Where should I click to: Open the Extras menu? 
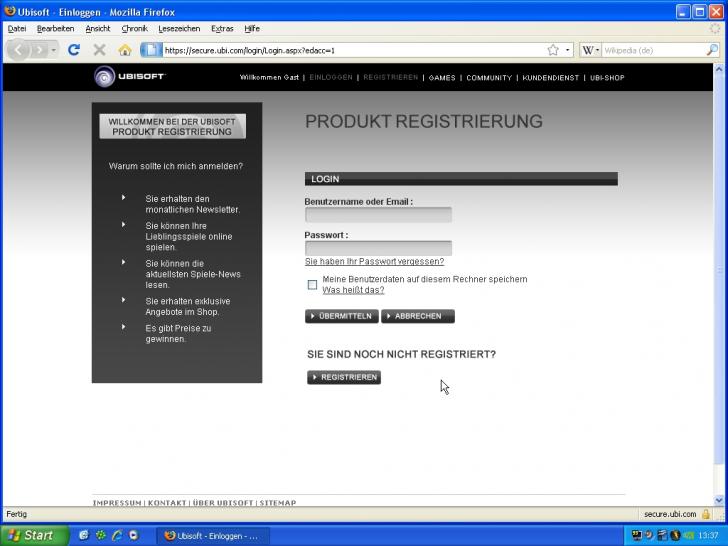pos(222,29)
